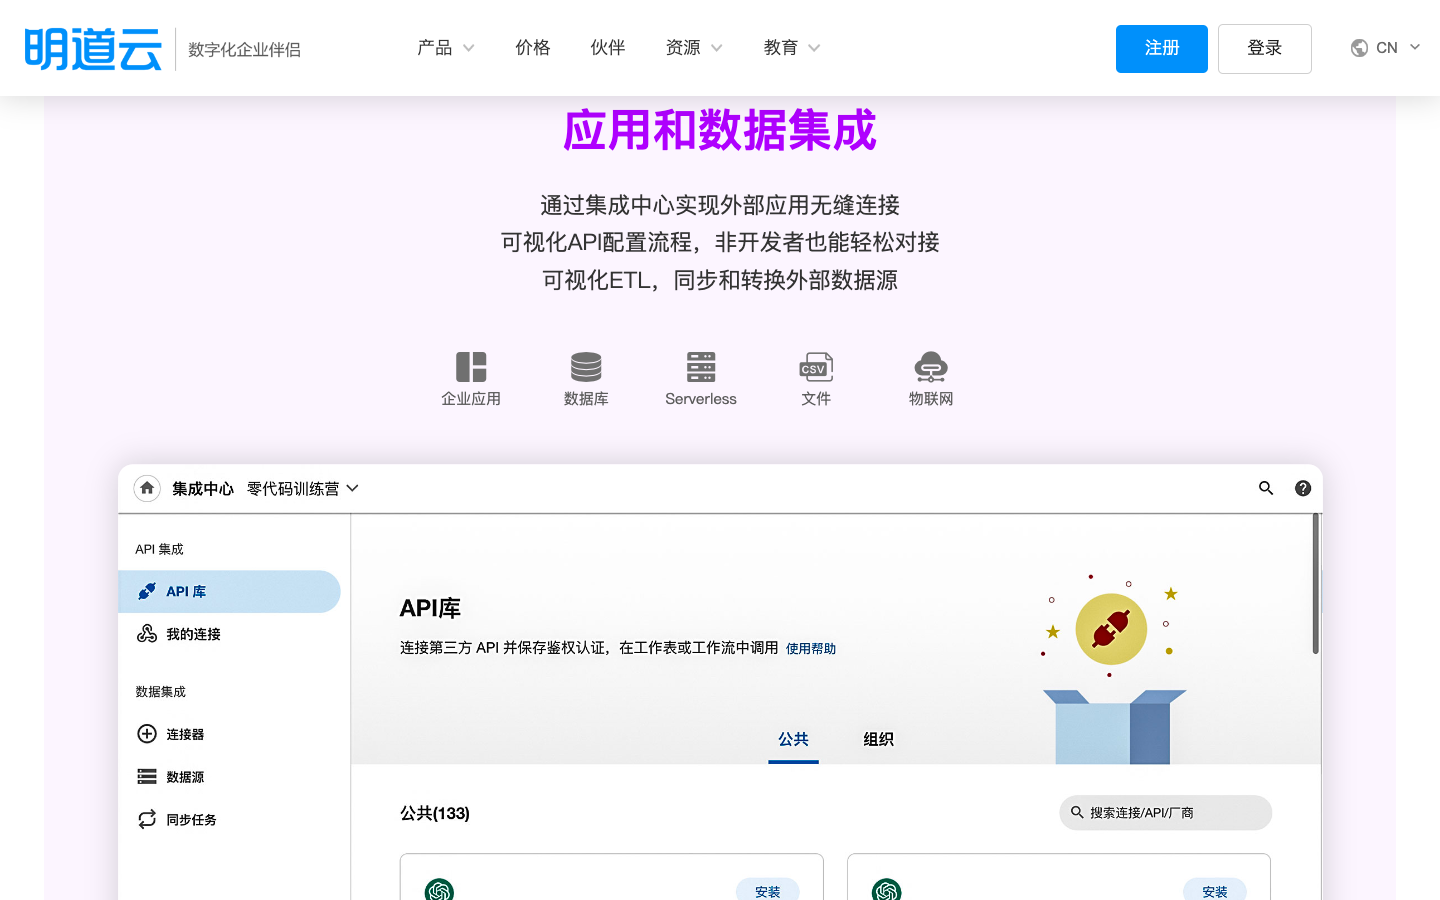The image size is (1440, 900).
Task: Expand the CN language dropdown
Action: tap(1387, 47)
